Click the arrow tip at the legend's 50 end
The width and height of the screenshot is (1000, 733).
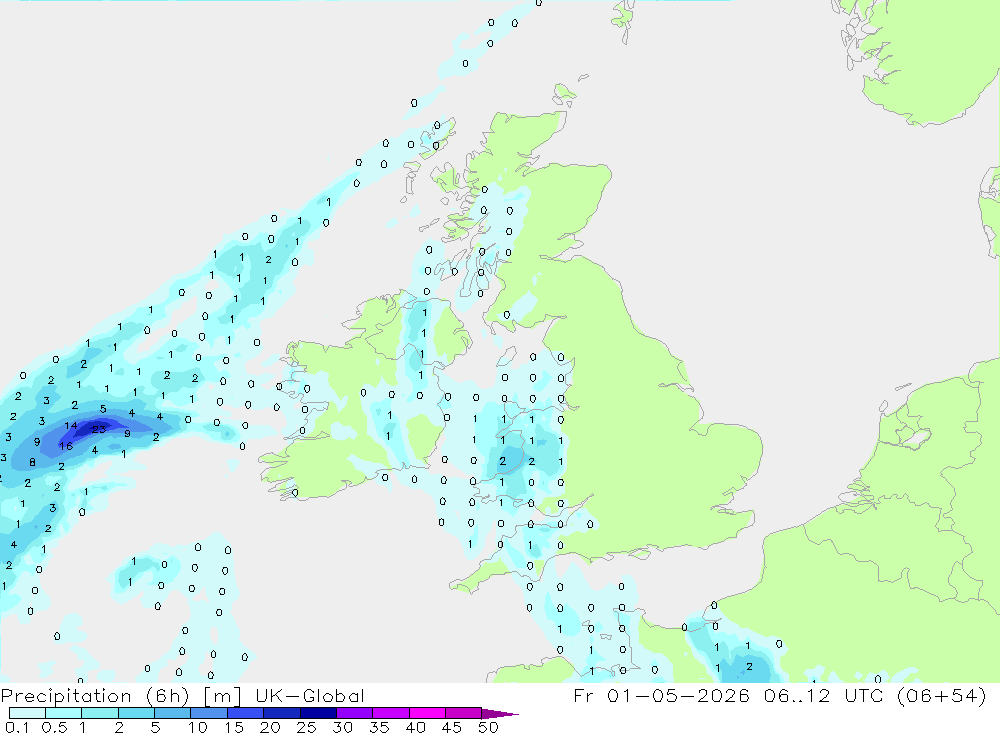[501, 713]
